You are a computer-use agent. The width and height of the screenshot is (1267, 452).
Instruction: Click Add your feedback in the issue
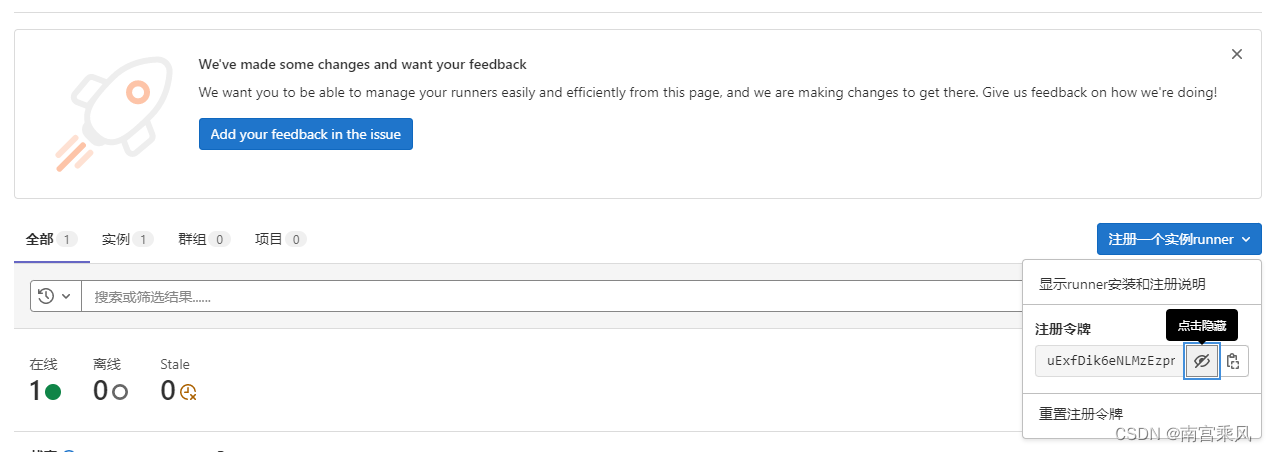tap(306, 134)
